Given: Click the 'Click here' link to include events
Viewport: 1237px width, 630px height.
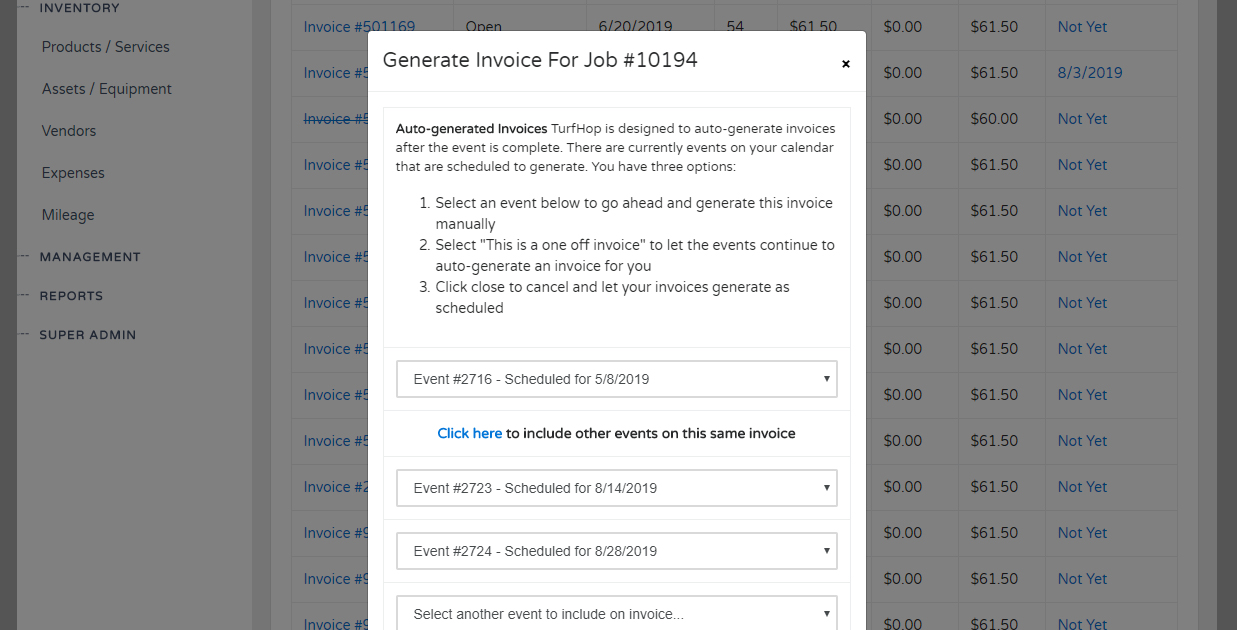Looking at the screenshot, I should point(469,433).
